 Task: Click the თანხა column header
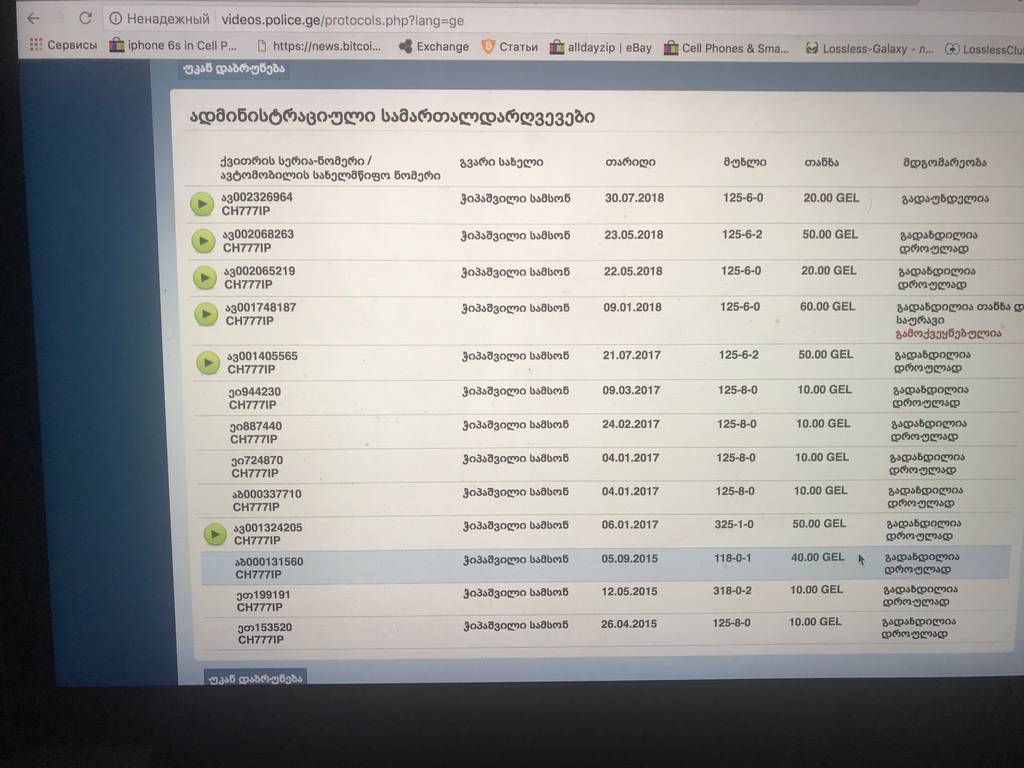[822, 162]
